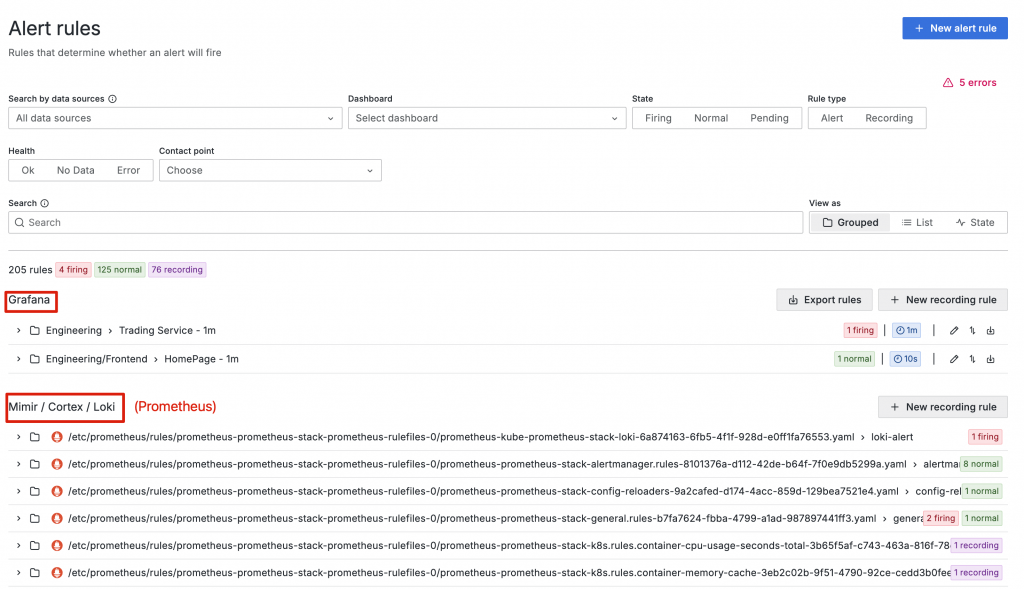Edit the Trading Service - 1m group
This screenshot has height=589, width=1024.
pos(954,330)
